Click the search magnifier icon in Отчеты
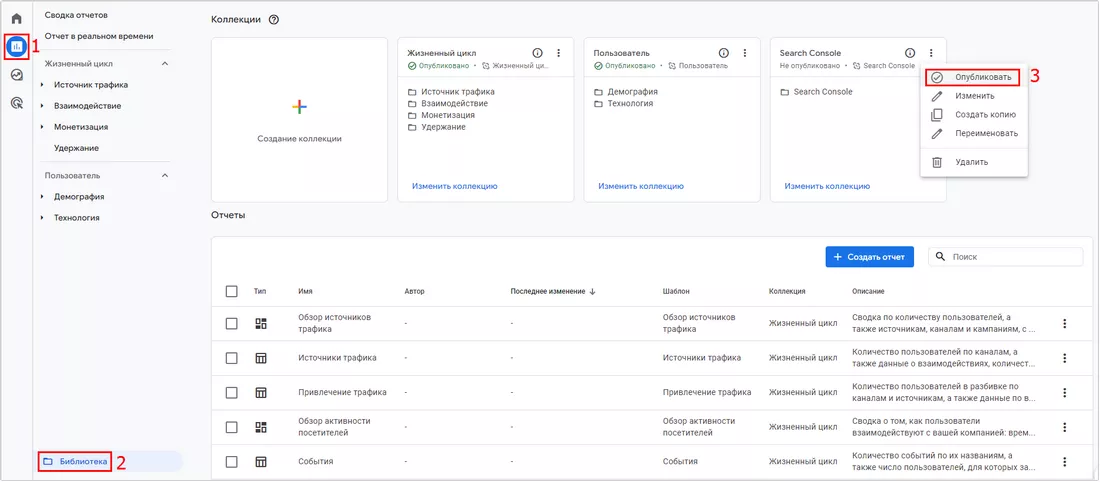1100x482 pixels. coord(941,257)
